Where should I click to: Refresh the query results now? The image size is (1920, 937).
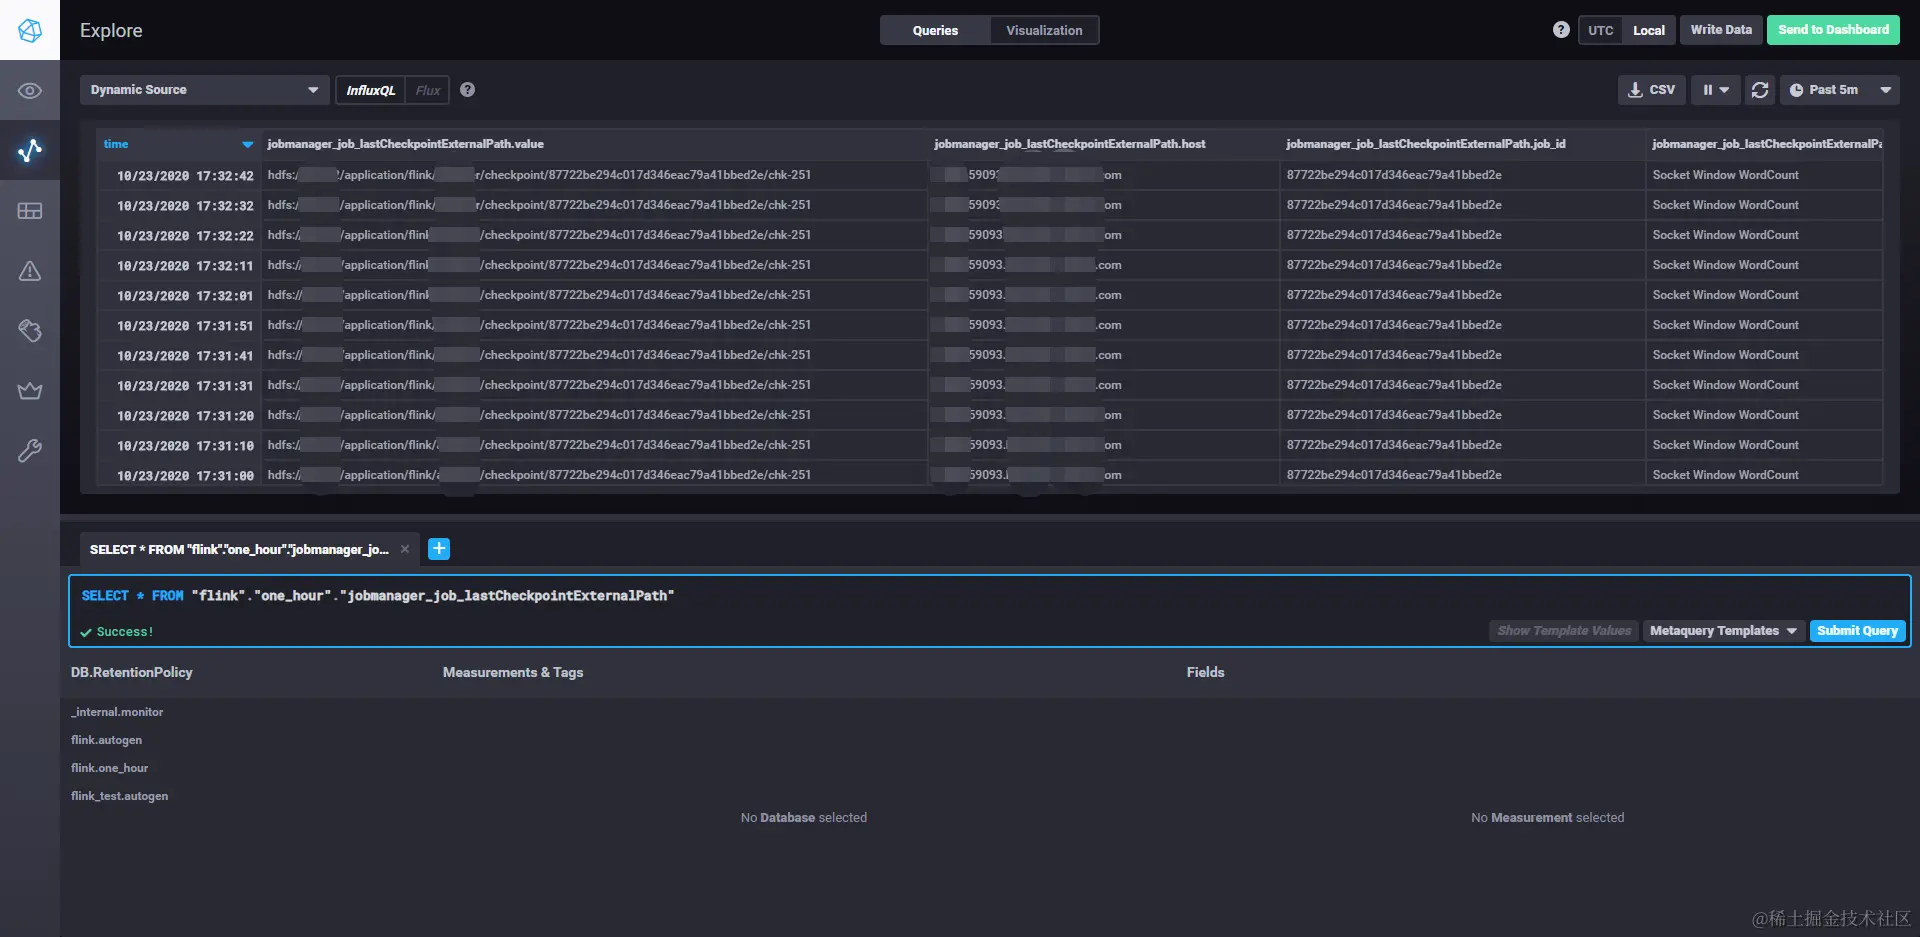[1760, 90]
